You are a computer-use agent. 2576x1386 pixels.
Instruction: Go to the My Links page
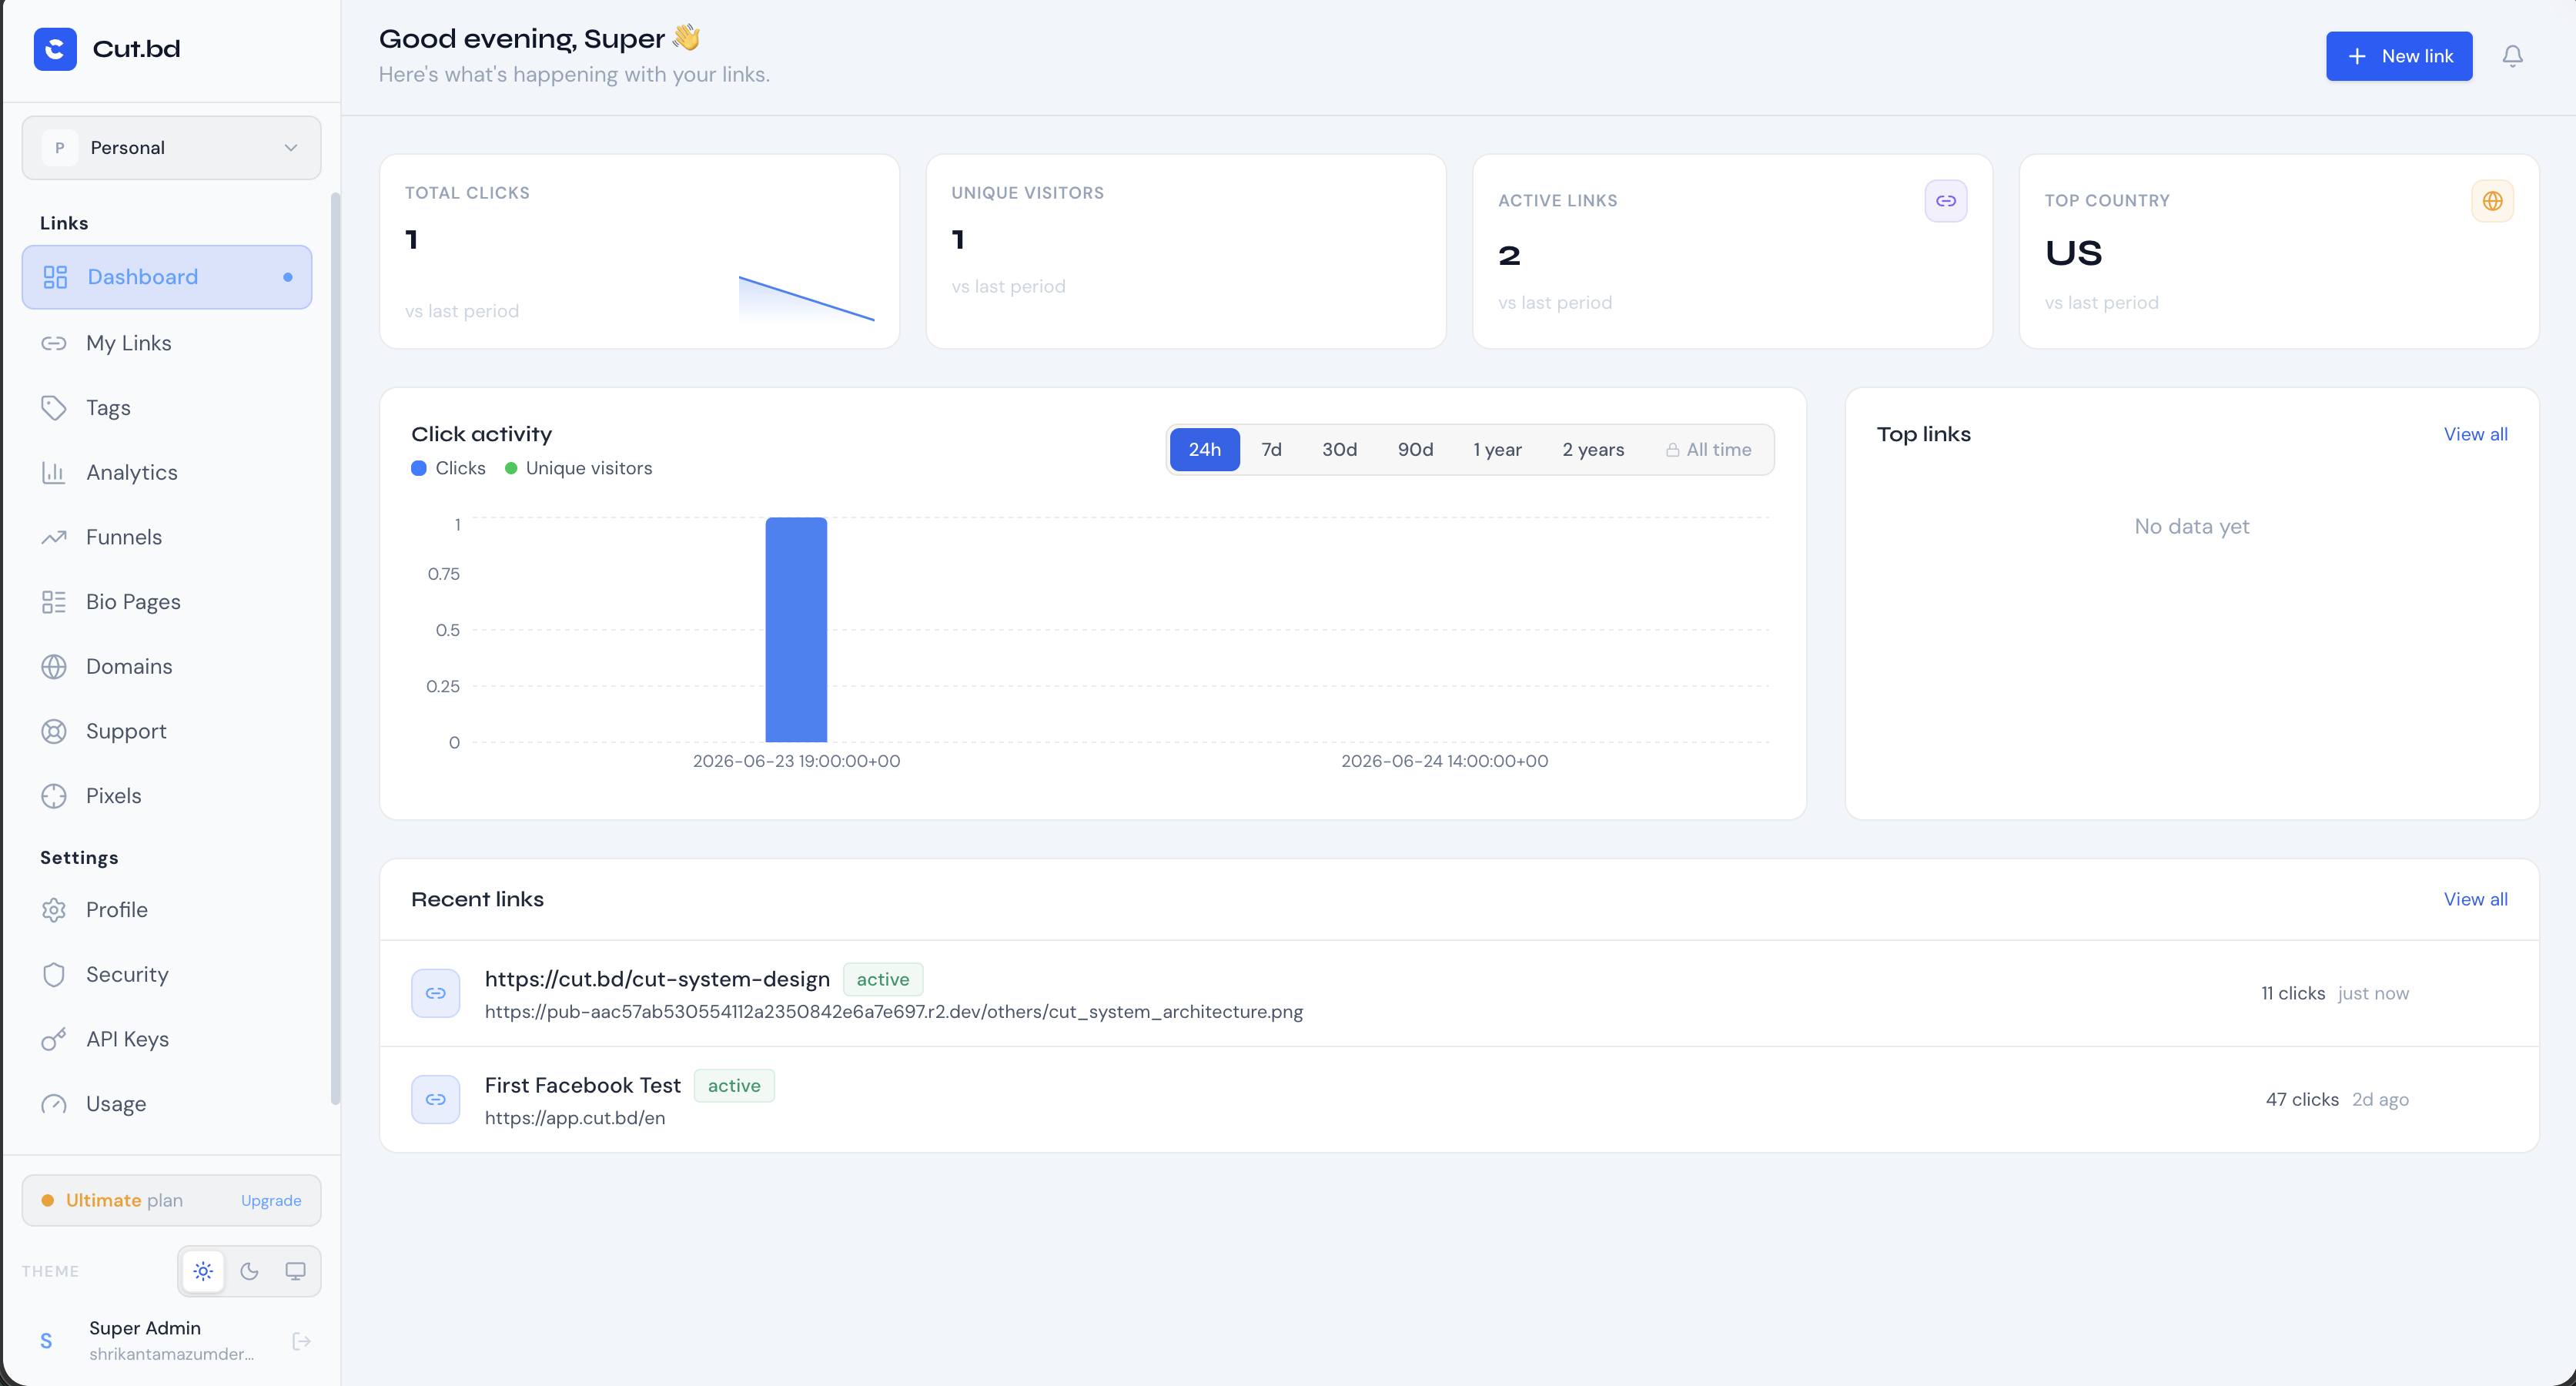pos(167,343)
